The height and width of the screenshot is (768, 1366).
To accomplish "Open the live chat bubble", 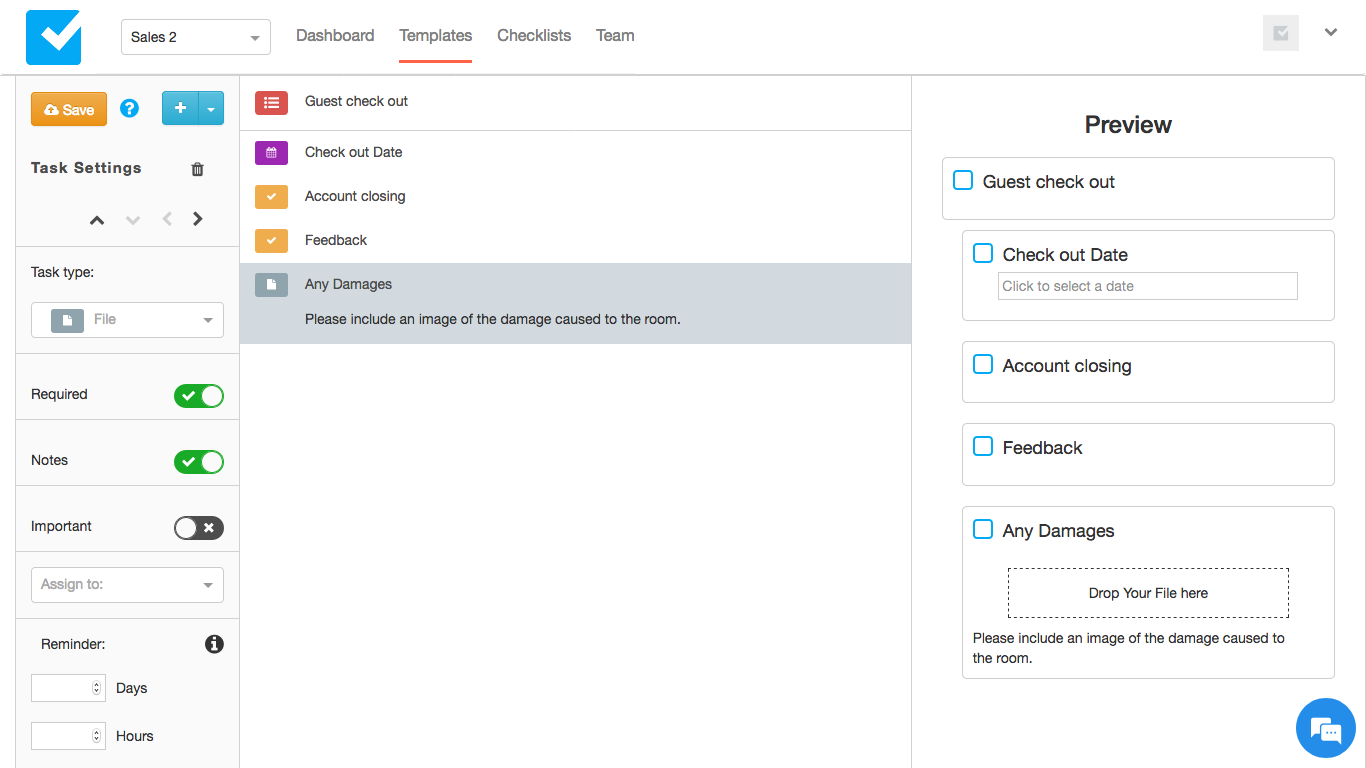I will point(1325,728).
